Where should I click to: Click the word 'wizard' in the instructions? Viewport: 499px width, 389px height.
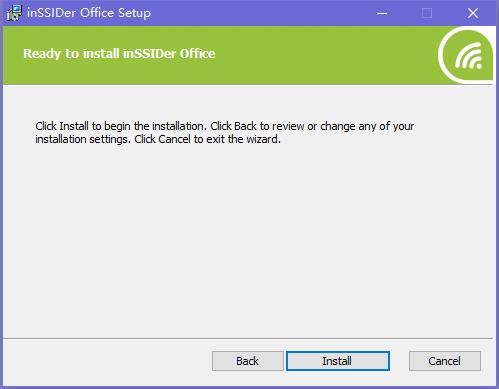coord(262,139)
